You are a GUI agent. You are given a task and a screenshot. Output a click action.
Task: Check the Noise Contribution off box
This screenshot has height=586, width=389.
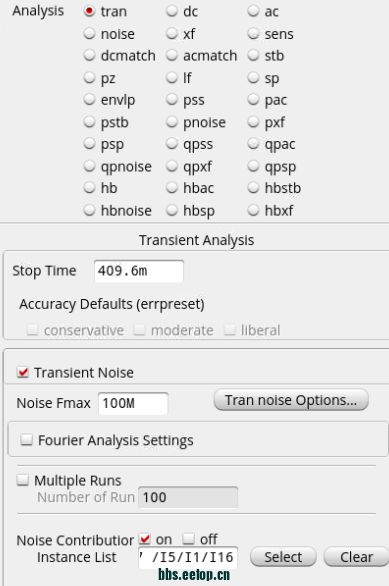[189, 539]
